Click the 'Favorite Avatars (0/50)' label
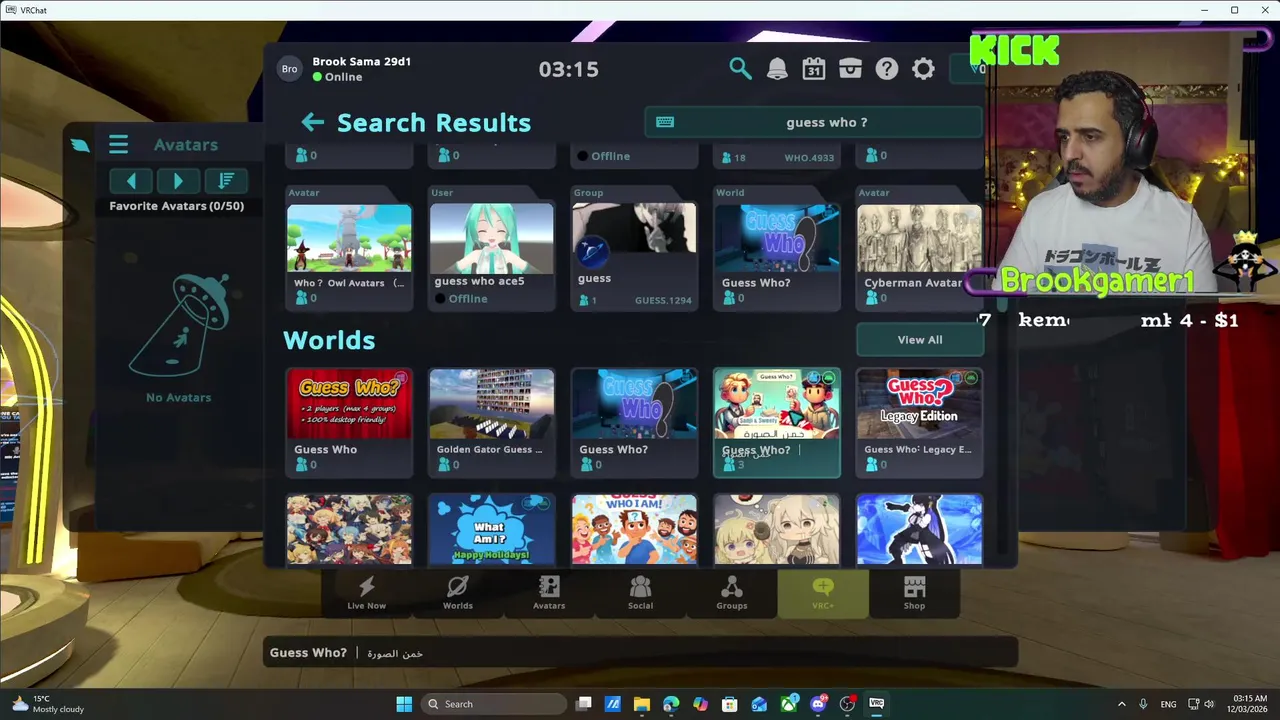The image size is (1280, 720). (177, 206)
